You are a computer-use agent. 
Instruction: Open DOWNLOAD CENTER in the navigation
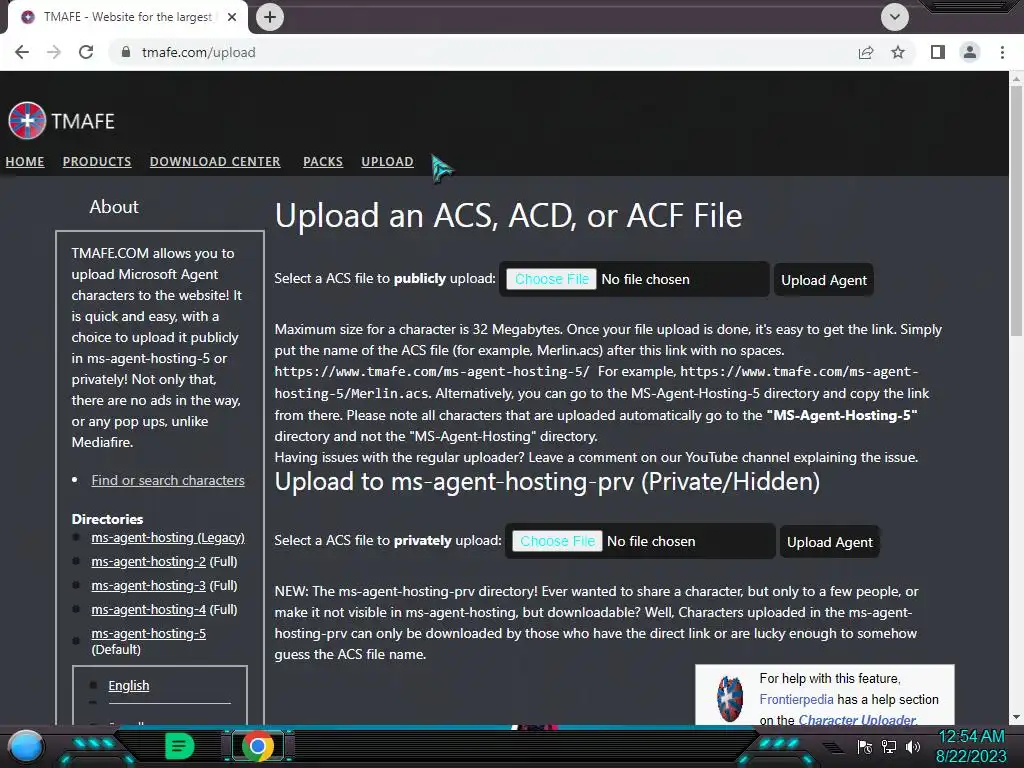pos(215,161)
